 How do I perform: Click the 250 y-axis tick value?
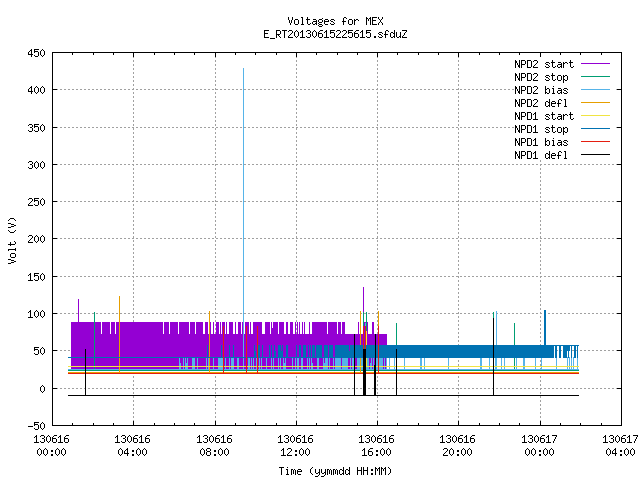pos(36,202)
